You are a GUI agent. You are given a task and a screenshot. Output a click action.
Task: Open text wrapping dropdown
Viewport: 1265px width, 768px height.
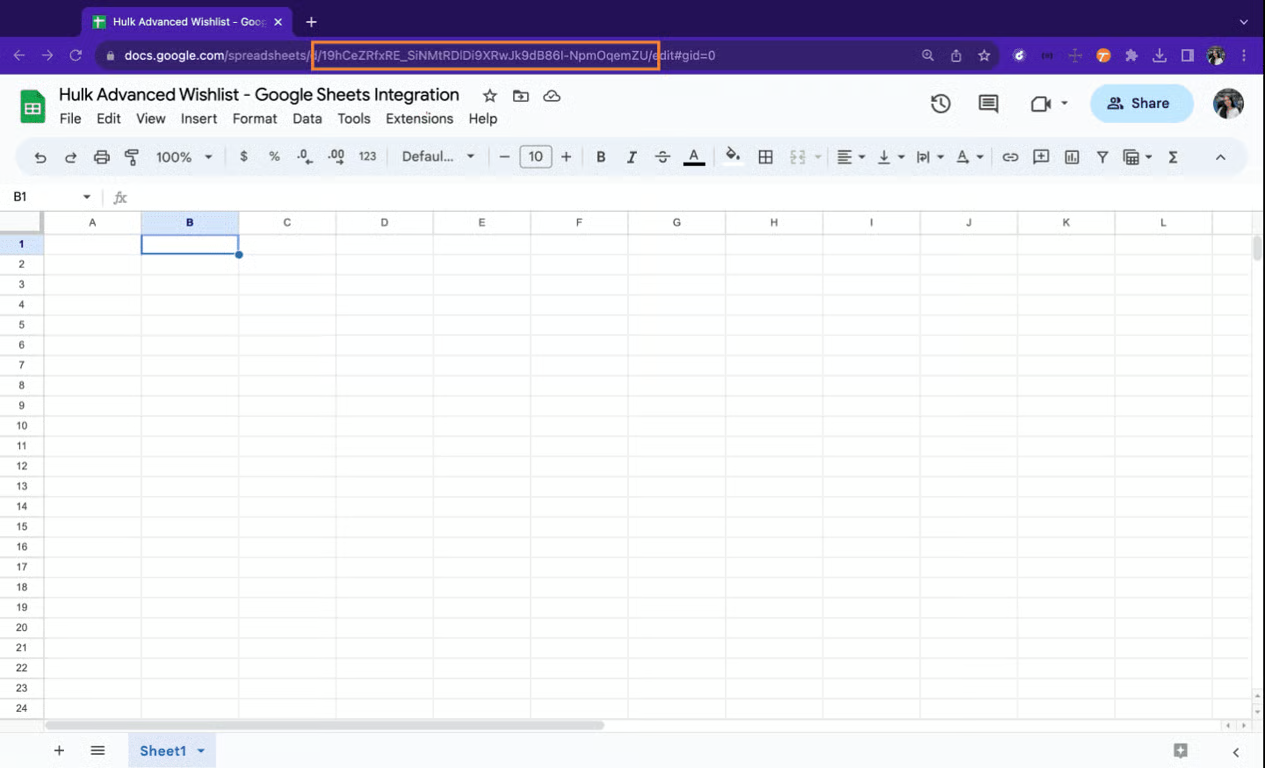(x=929, y=157)
